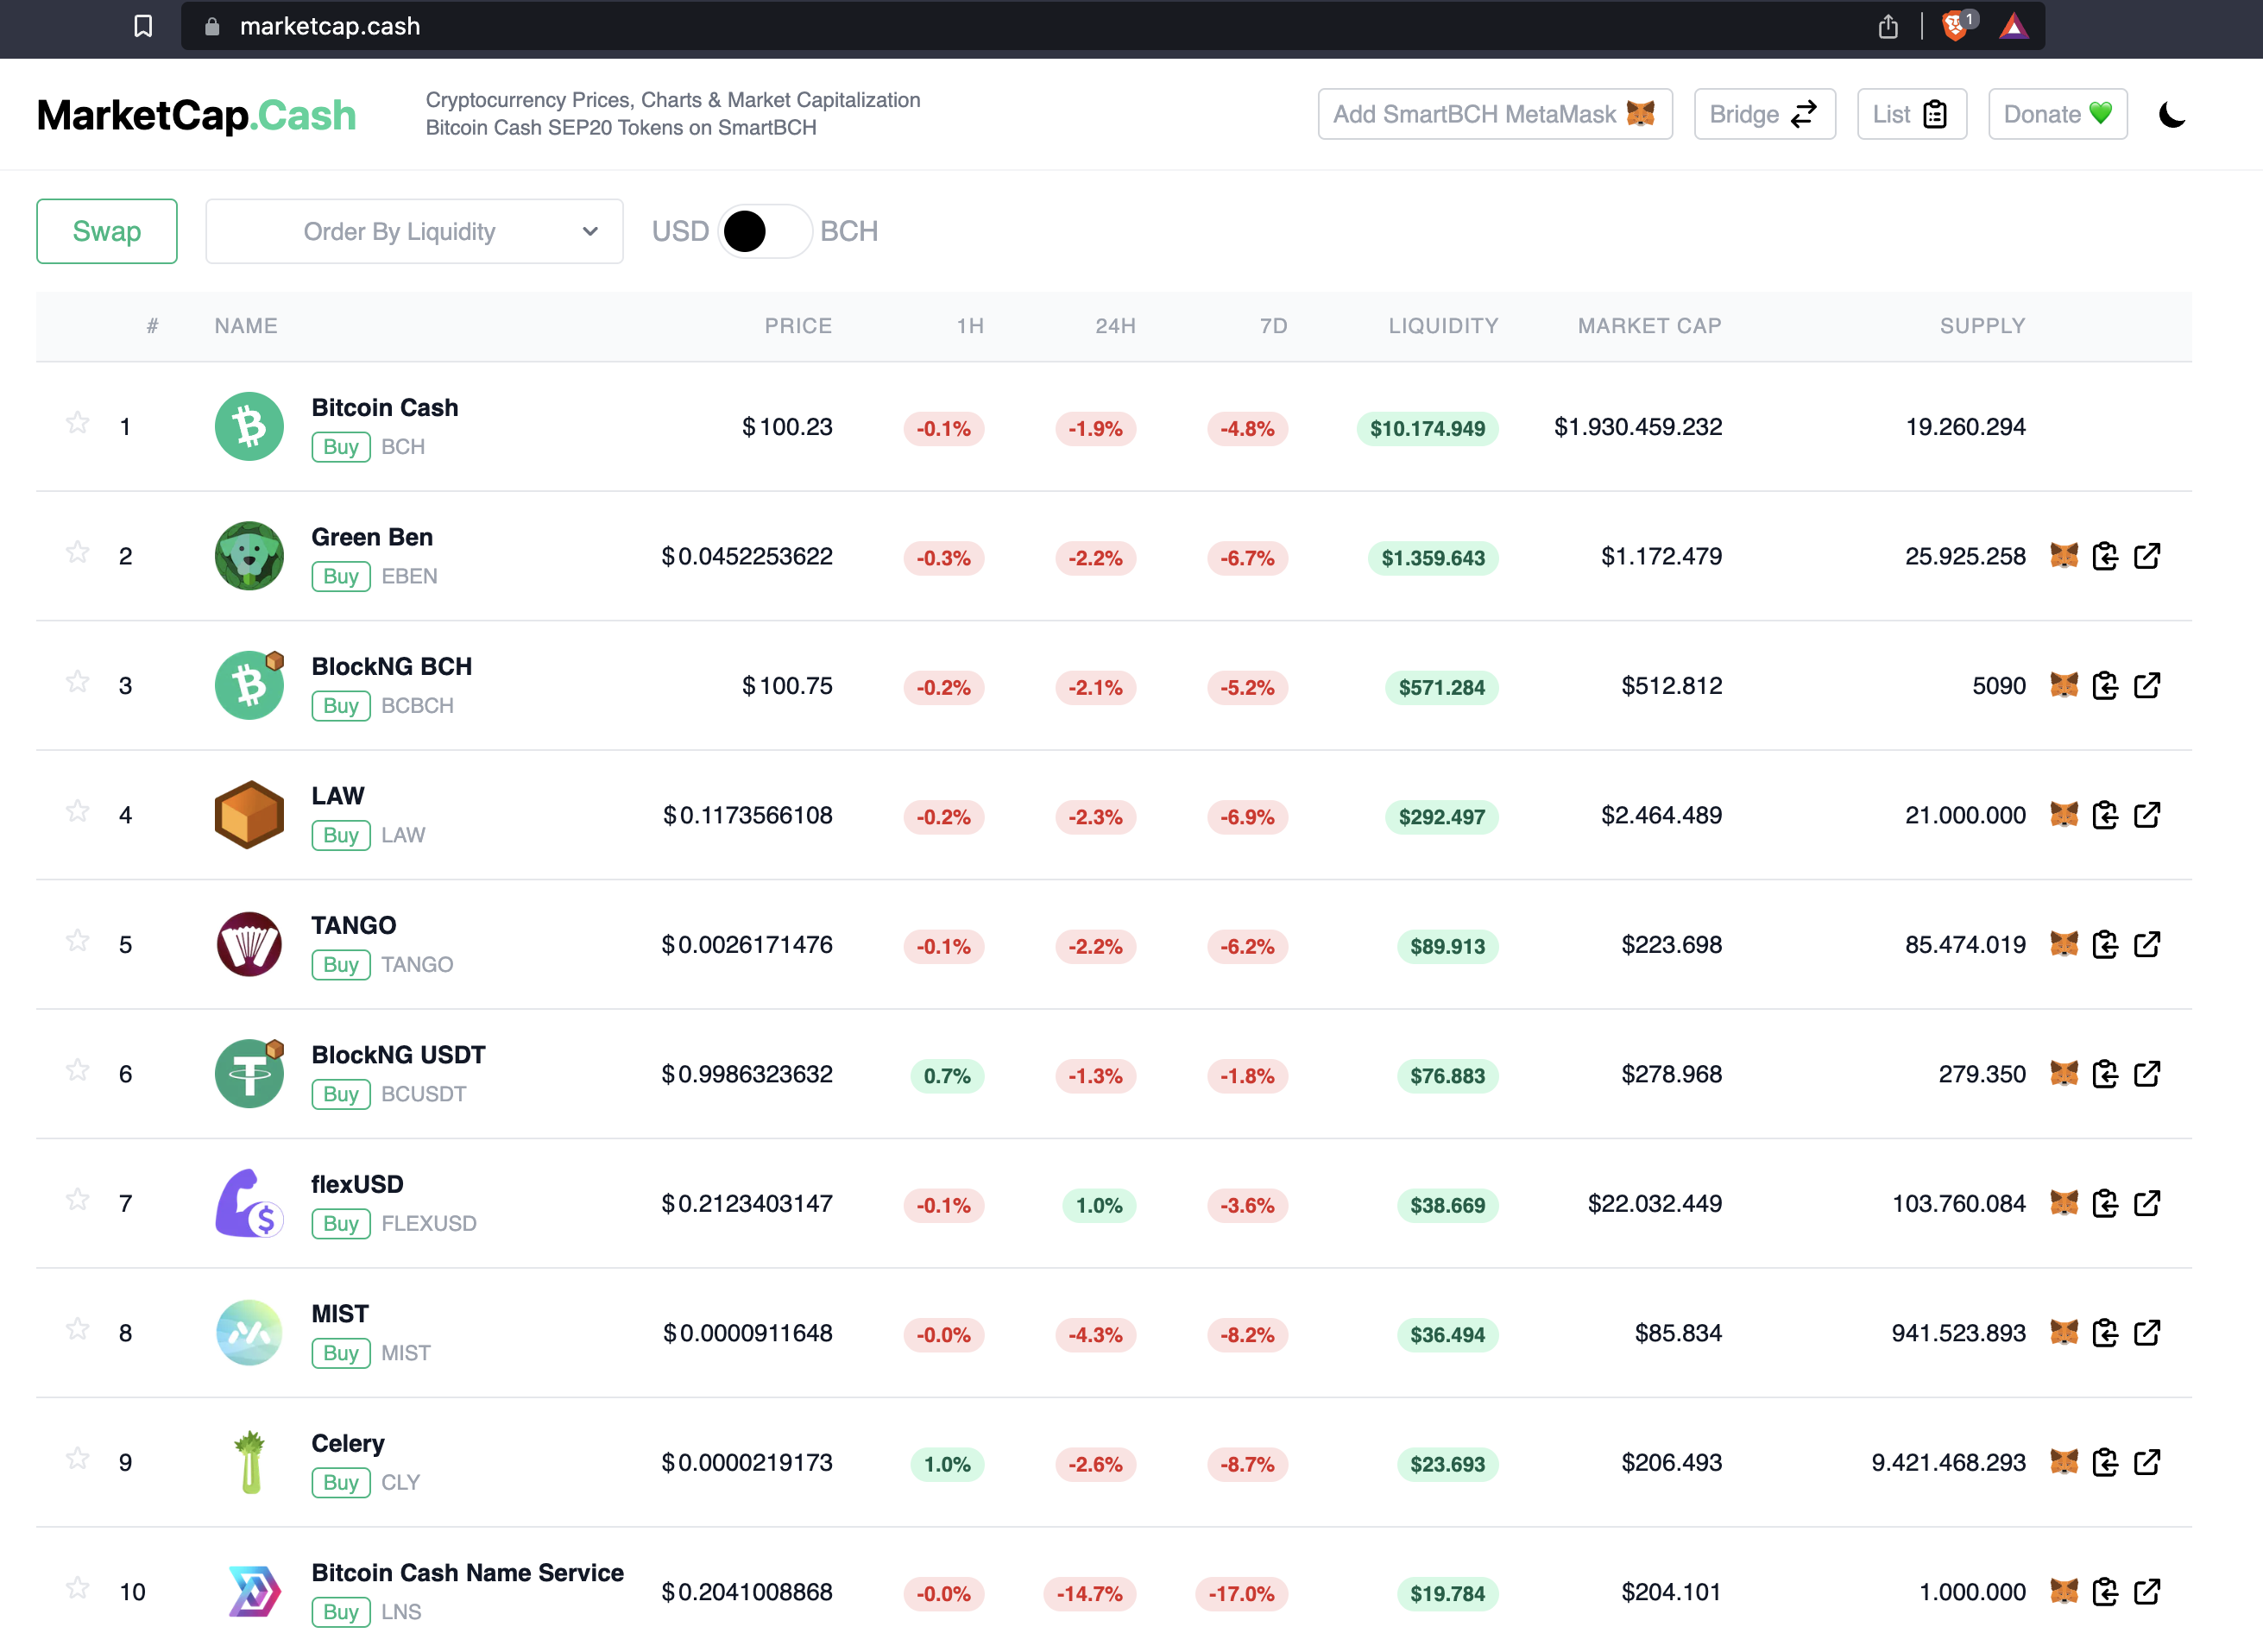The width and height of the screenshot is (2263, 1652).
Task: Copy flexUSD contract address icon
Action: (x=2105, y=1203)
